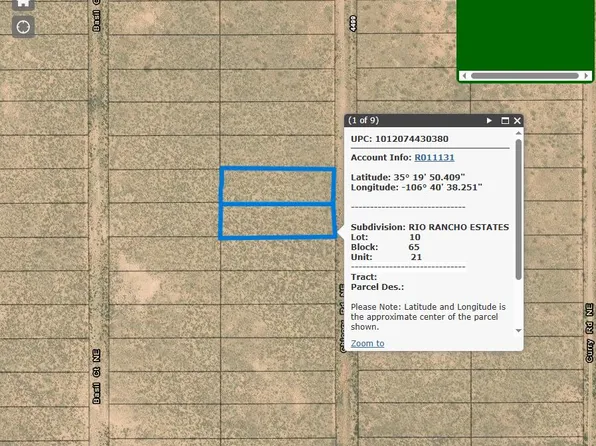
Task: Open account info link R011131
Action: (434, 157)
